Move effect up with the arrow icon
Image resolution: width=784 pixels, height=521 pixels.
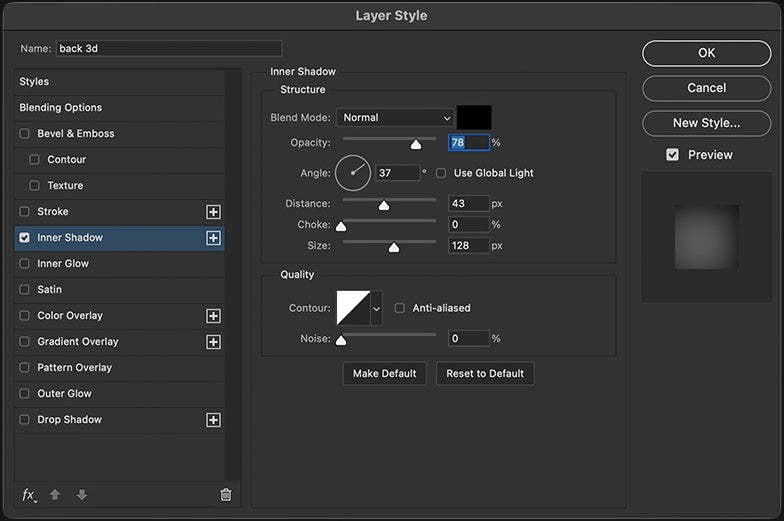click(x=55, y=494)
